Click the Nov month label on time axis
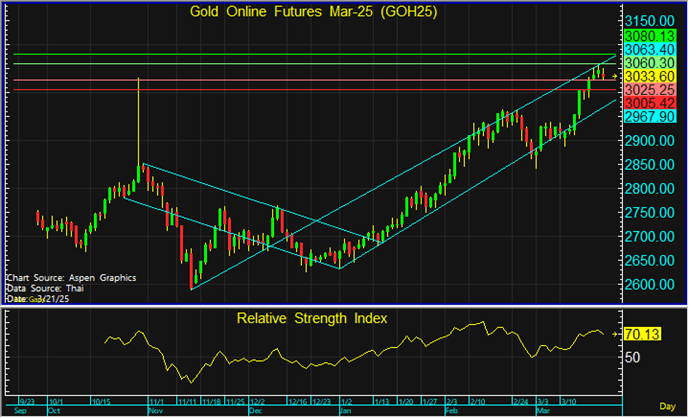This screenshot has width=689, height=418. [x=154, y=411]
